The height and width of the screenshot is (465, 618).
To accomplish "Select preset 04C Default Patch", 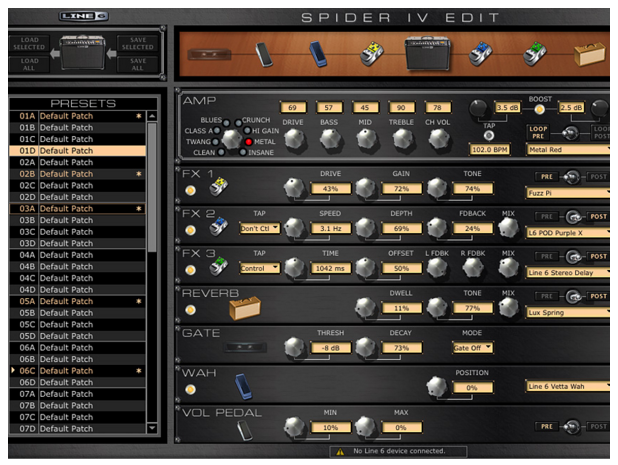I will point(78,278).
